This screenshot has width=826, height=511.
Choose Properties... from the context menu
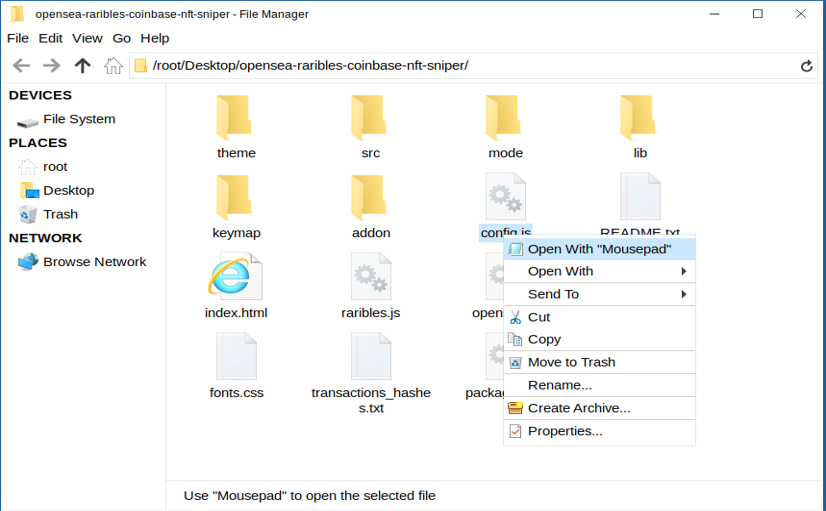coord(599,431)
